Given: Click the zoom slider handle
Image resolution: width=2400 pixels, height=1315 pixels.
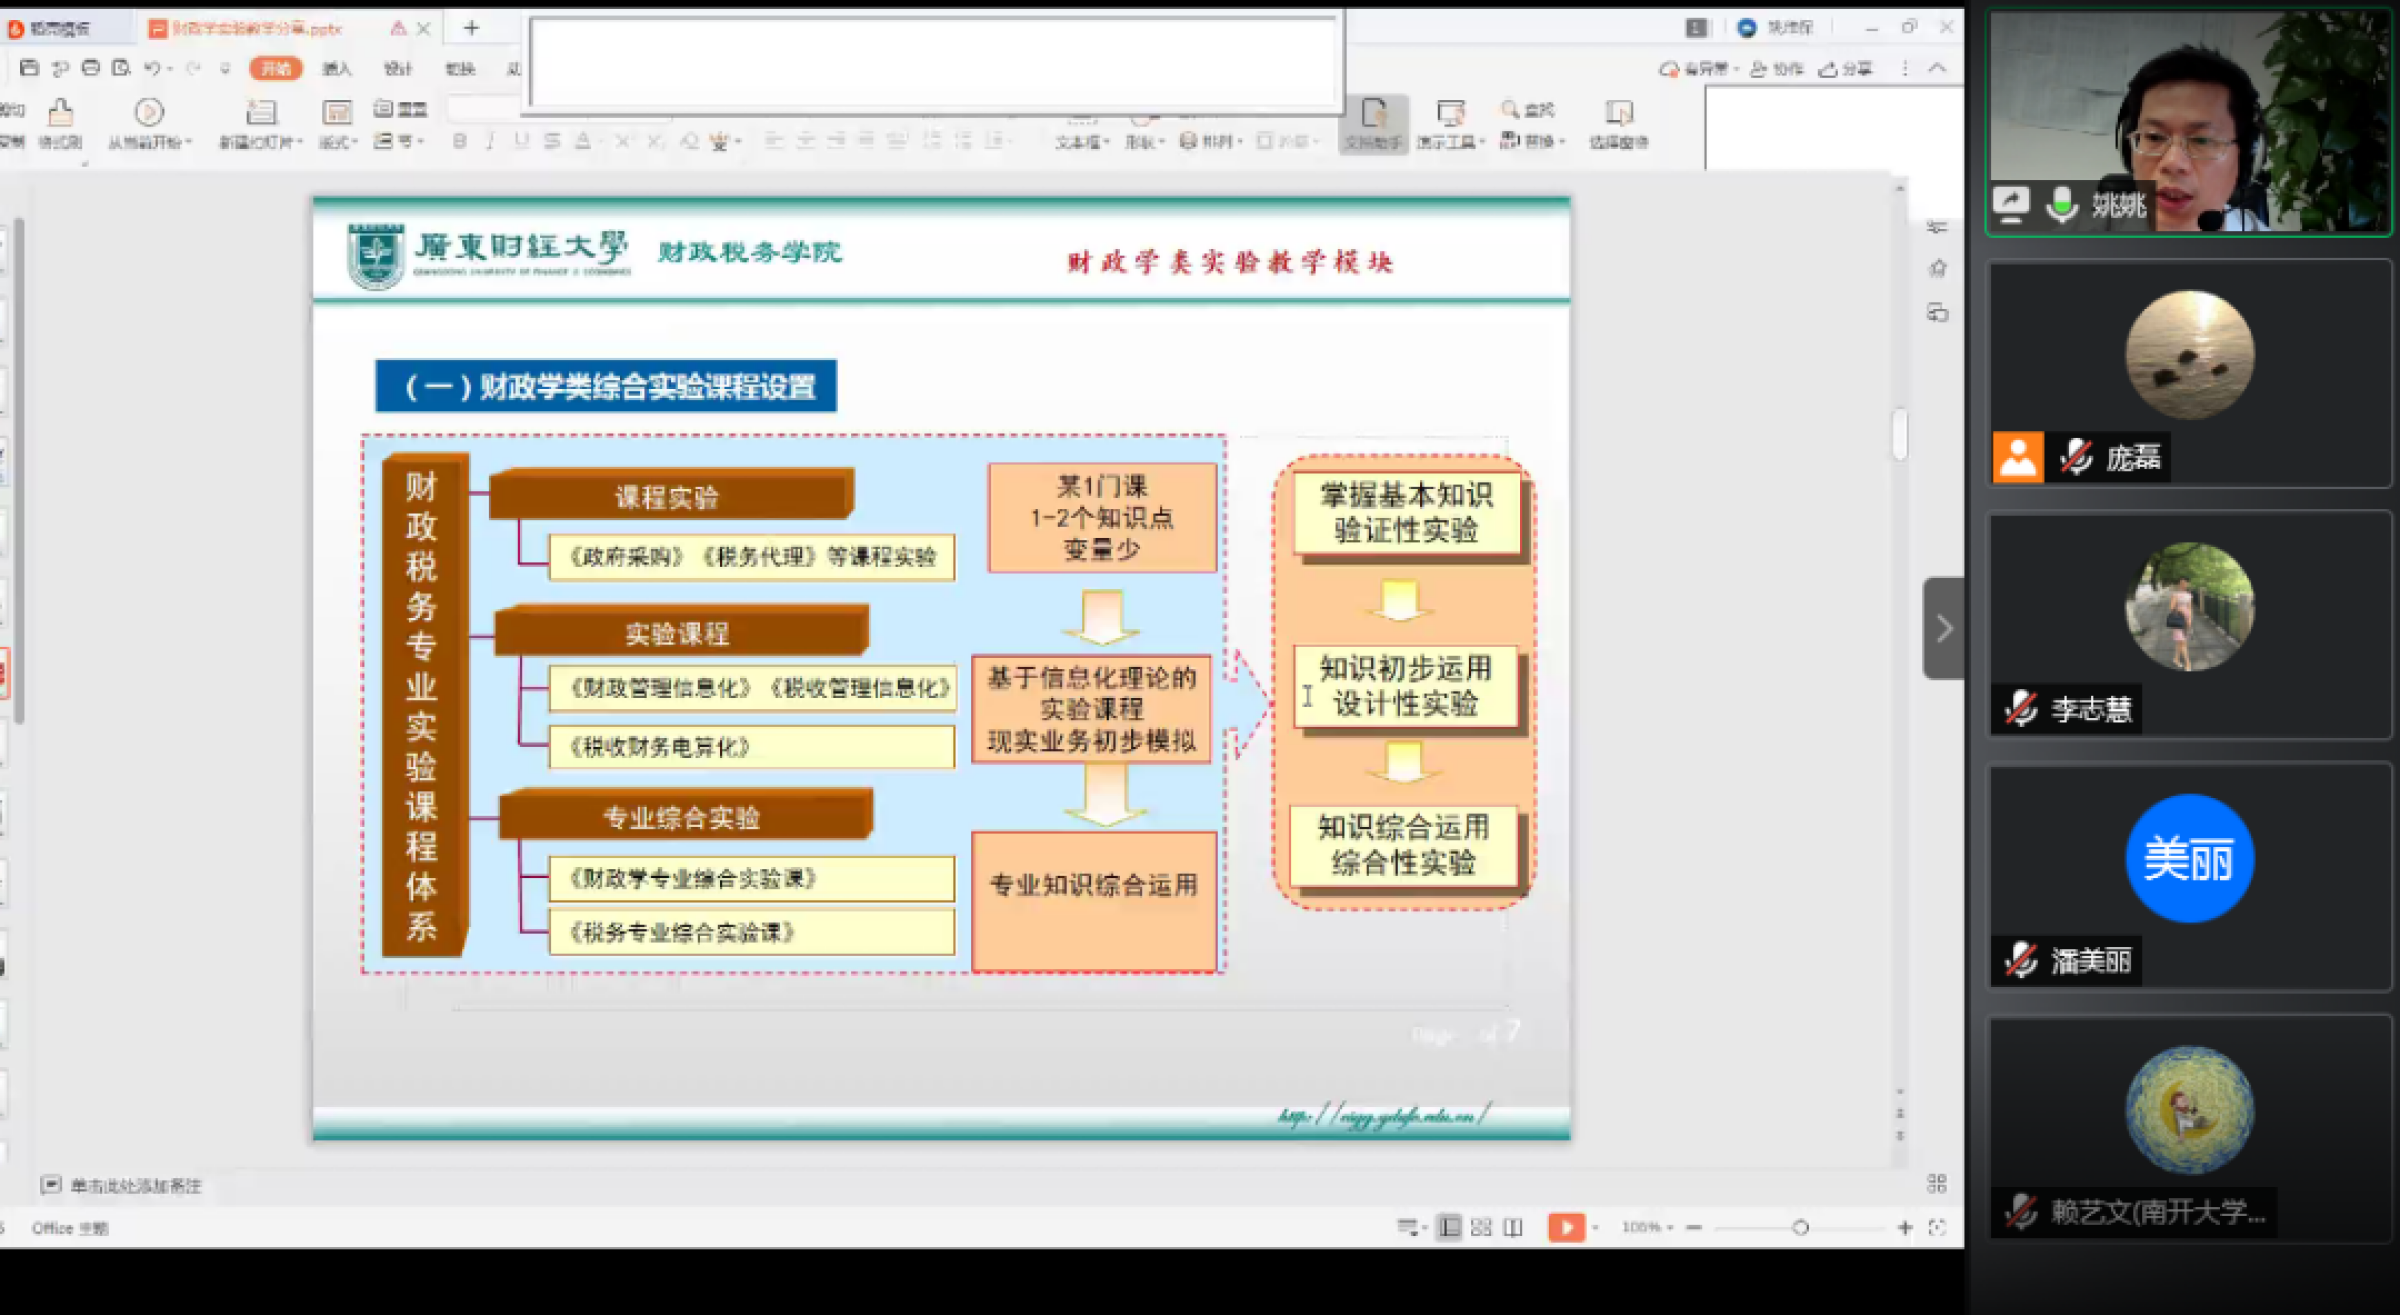Looking at the screenshot, I should click(x=1800, y=1227).
